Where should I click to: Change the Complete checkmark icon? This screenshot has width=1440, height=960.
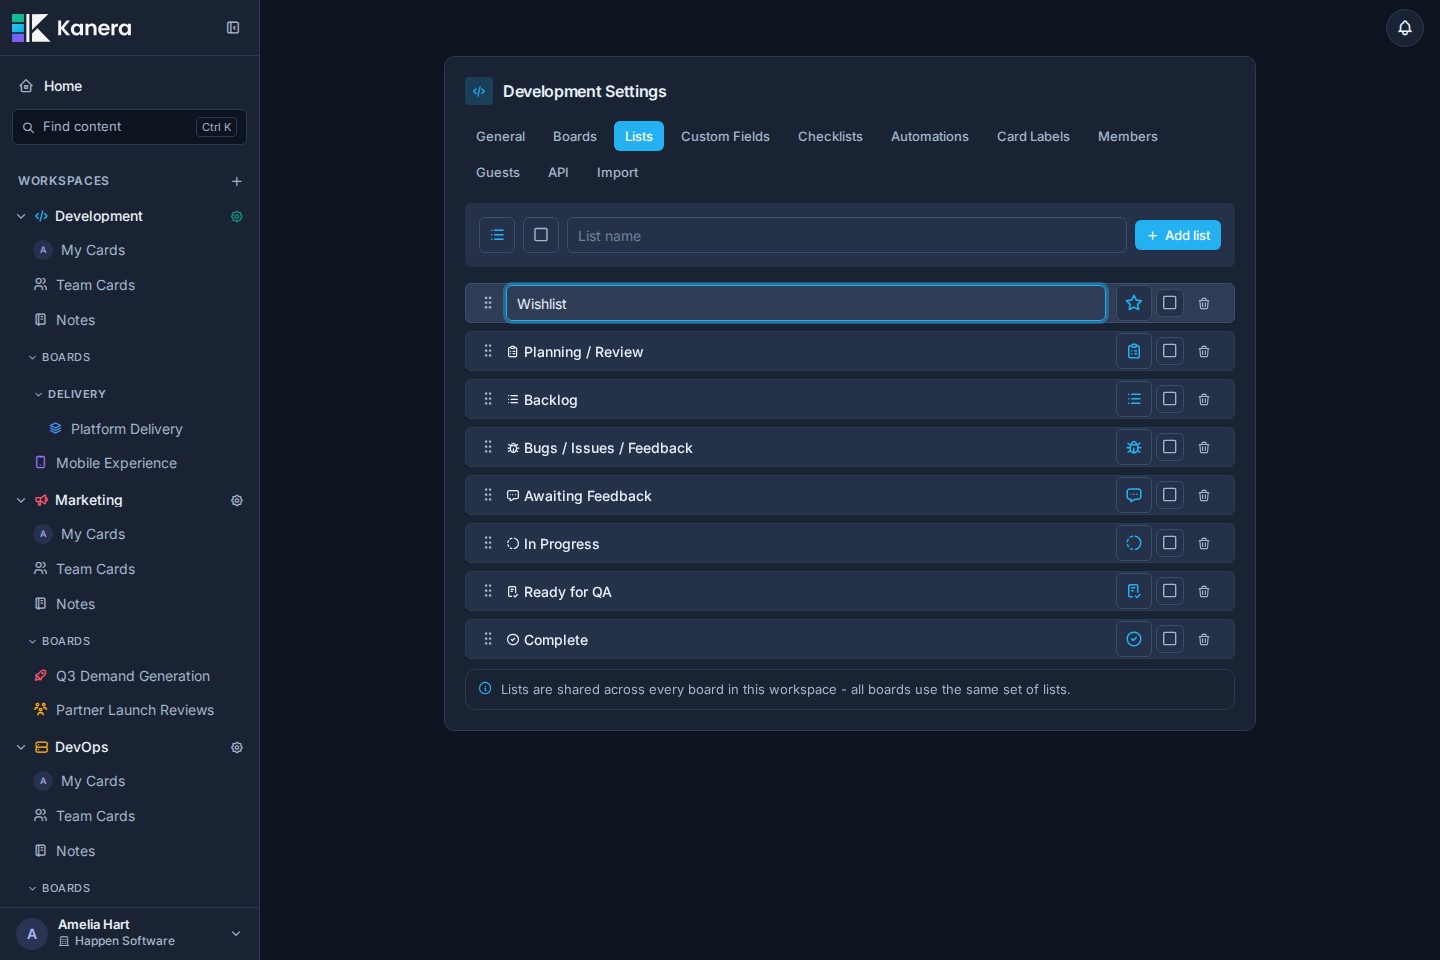coord(1134,639)
